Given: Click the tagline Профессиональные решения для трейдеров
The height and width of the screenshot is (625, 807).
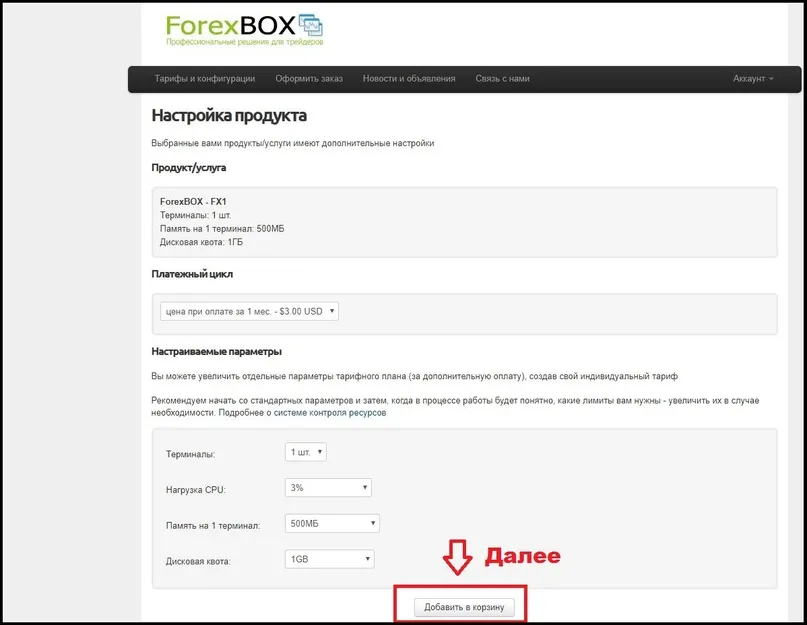Looking at the screenshot, I should (x=244, y=42).
